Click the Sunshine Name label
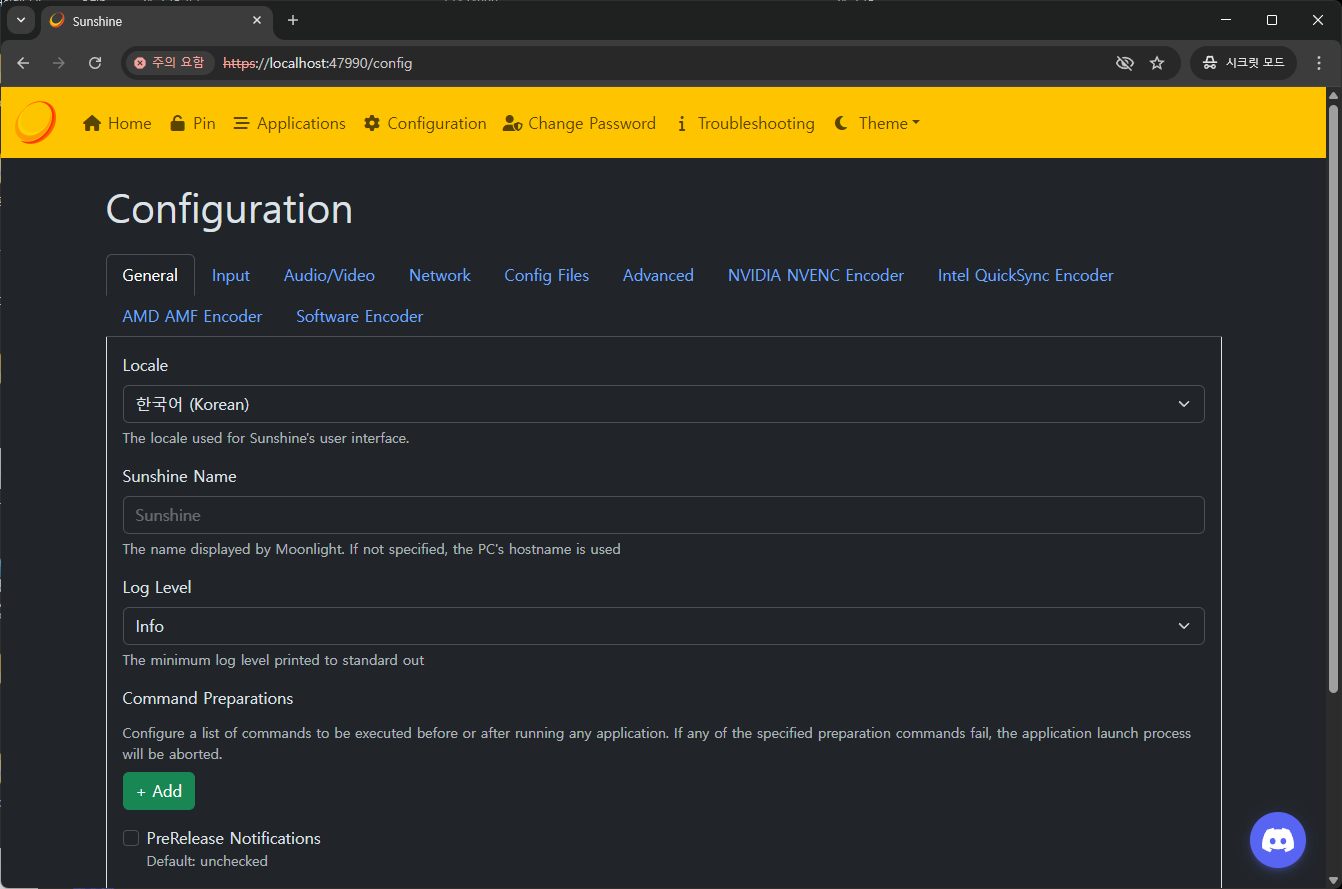1342x889 pixels. 180,476
